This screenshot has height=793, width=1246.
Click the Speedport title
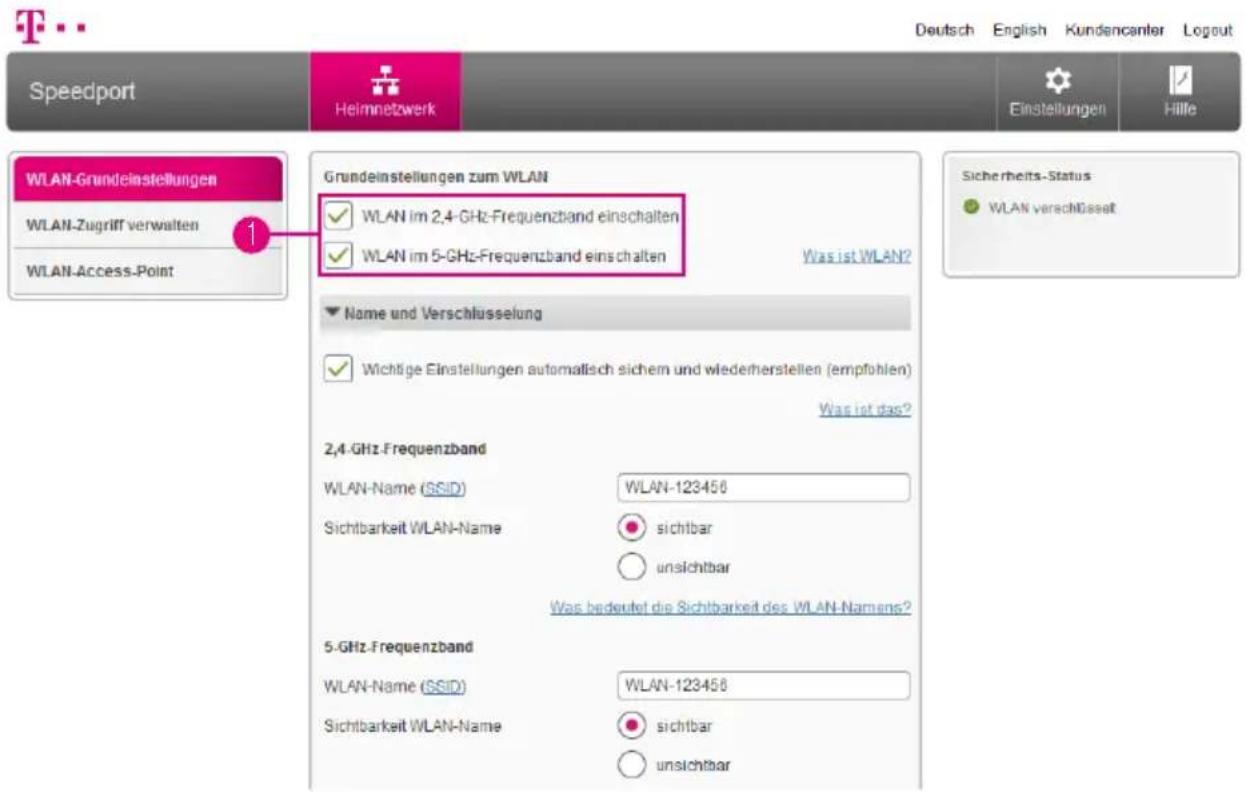pyautogui.click(x=83, y=93)
